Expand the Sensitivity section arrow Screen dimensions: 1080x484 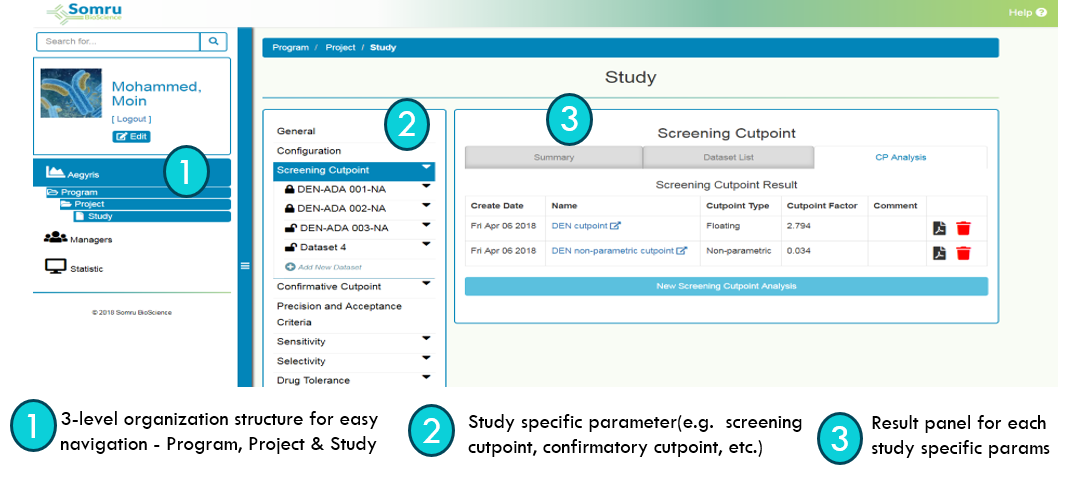point(427,339)
